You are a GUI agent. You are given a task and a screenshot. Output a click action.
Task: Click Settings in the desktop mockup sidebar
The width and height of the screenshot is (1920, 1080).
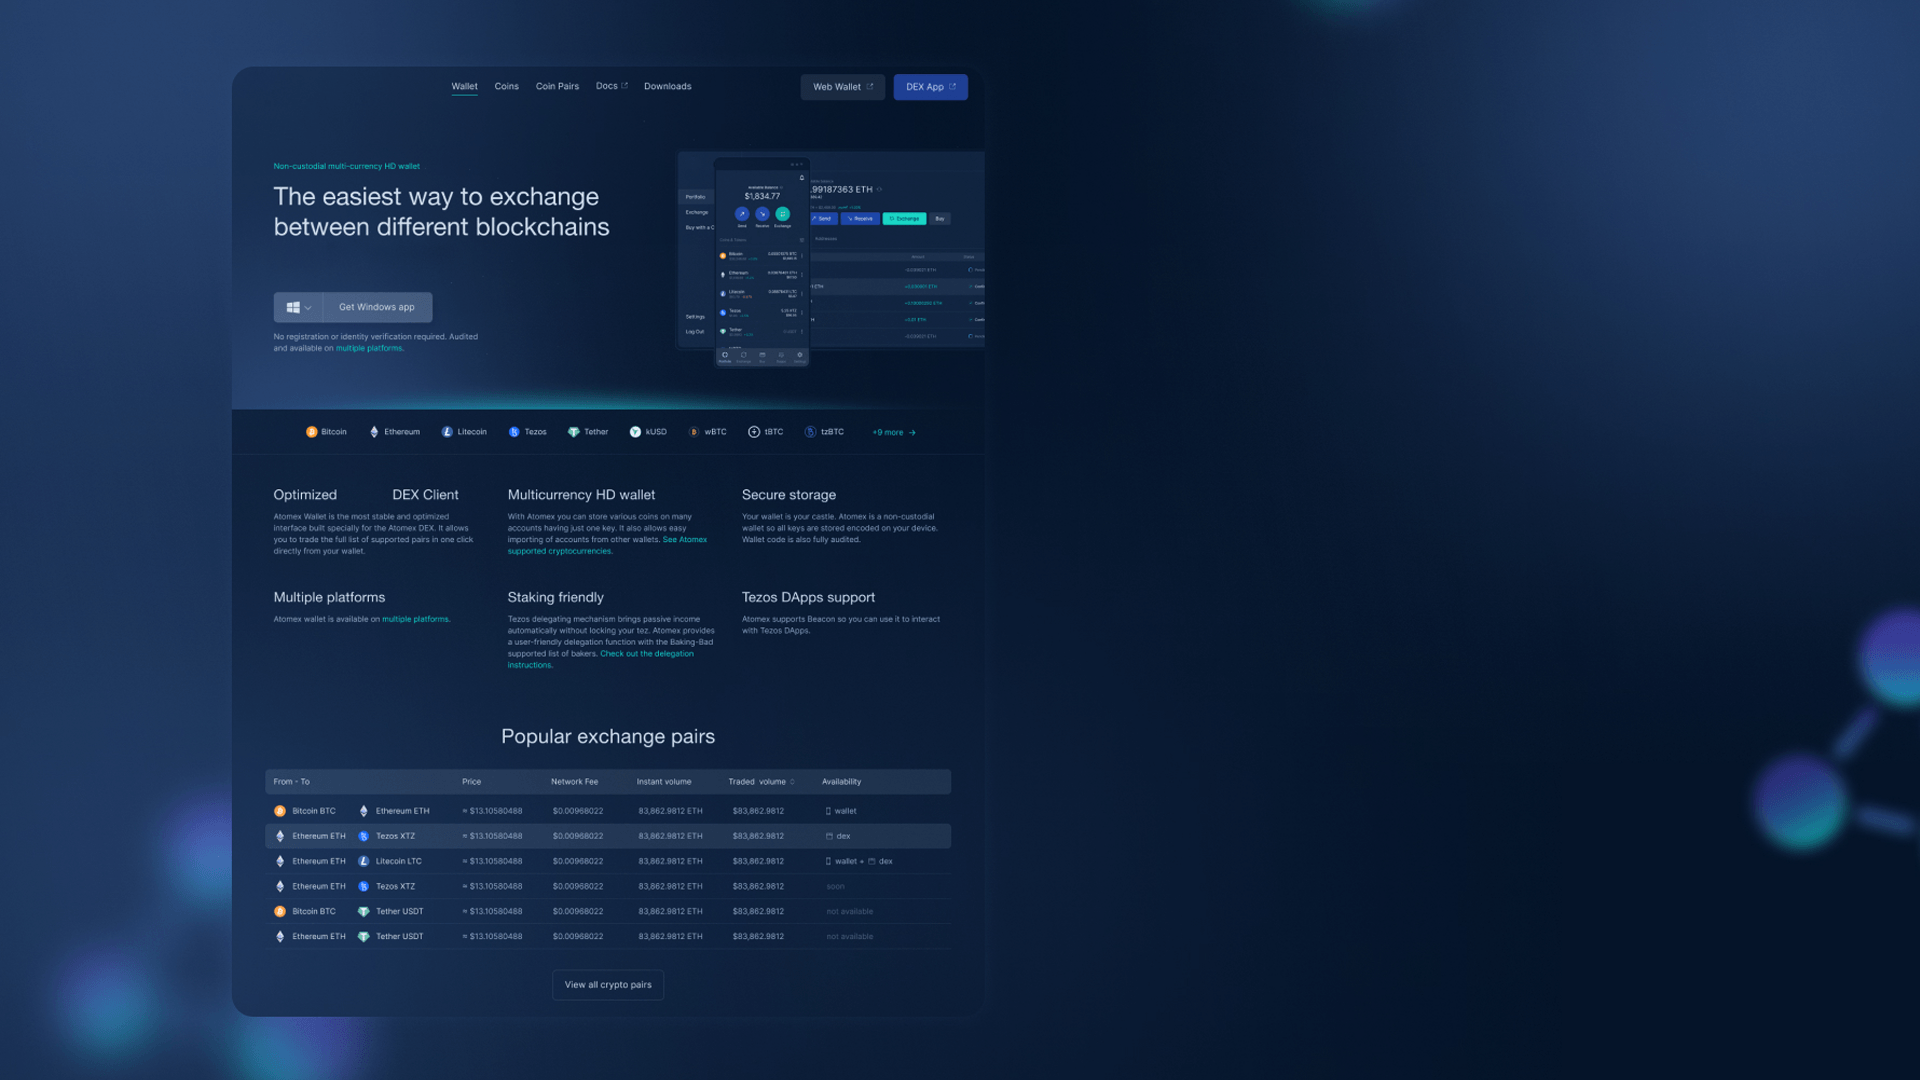click(695, 317)
